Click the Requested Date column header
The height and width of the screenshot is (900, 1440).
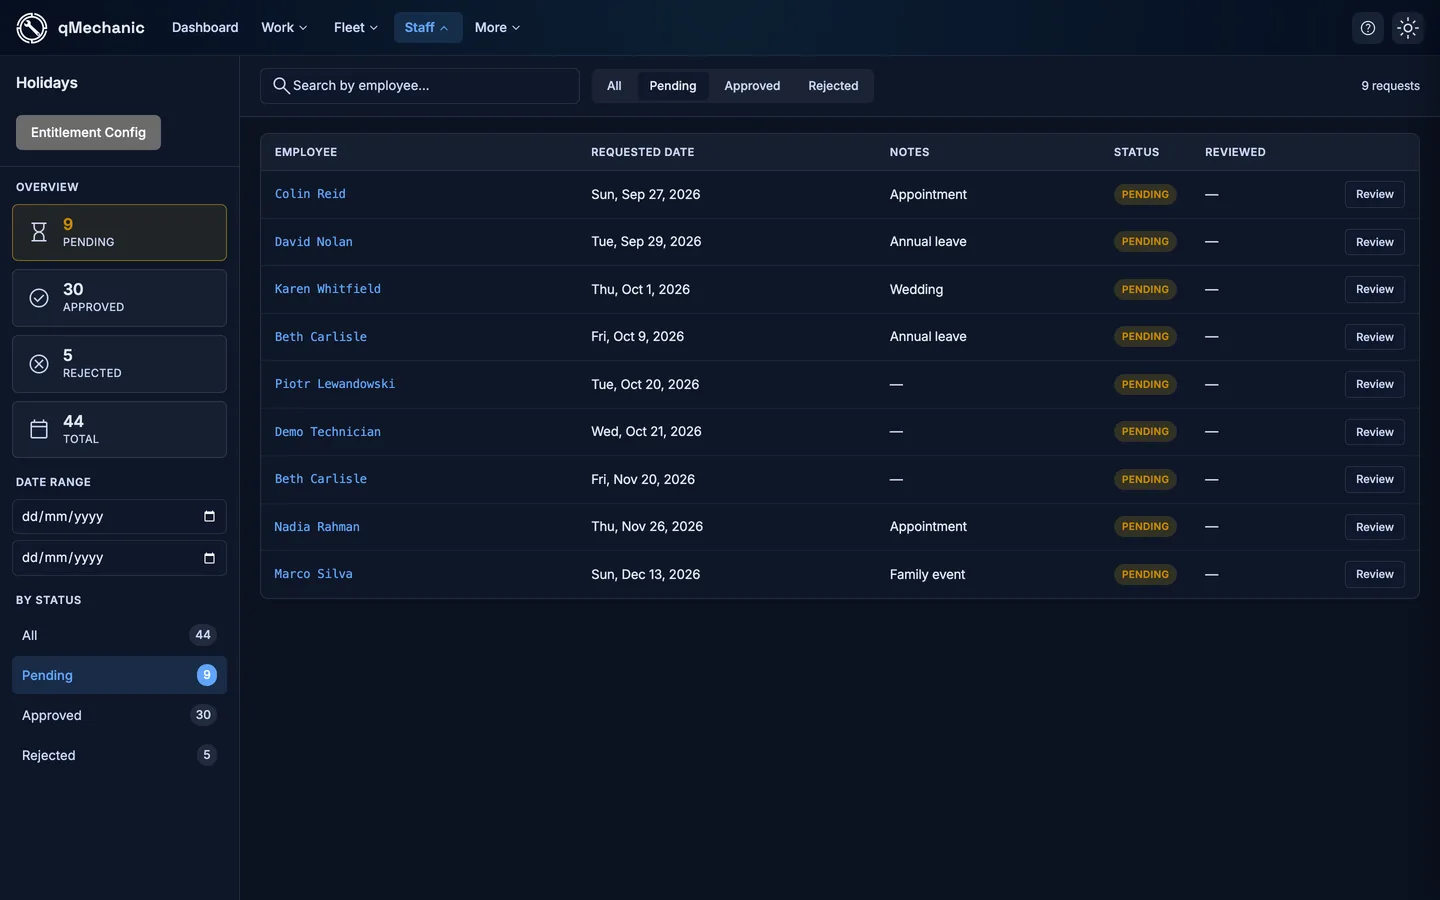tap(643, 152)
